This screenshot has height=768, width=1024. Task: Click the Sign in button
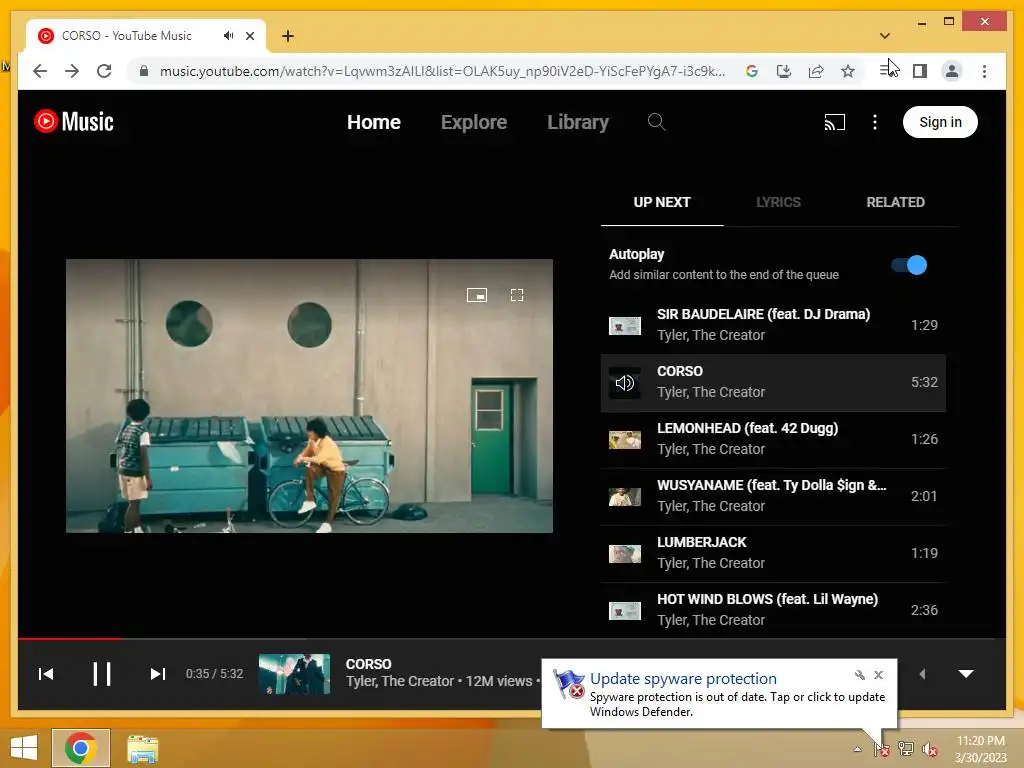pos(940,122)
